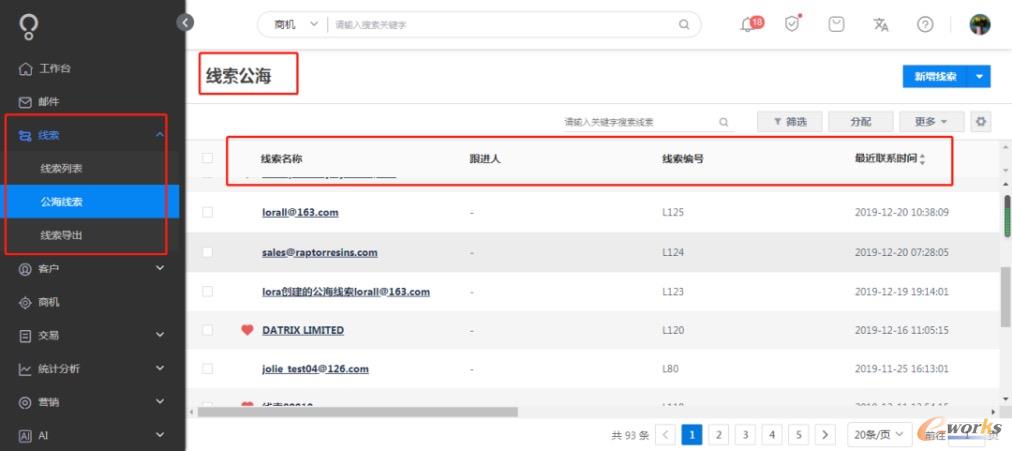Open lead lora创建的公海线索lorall@163.com
Screen dimensions: 1012x451
click(346, 292)
